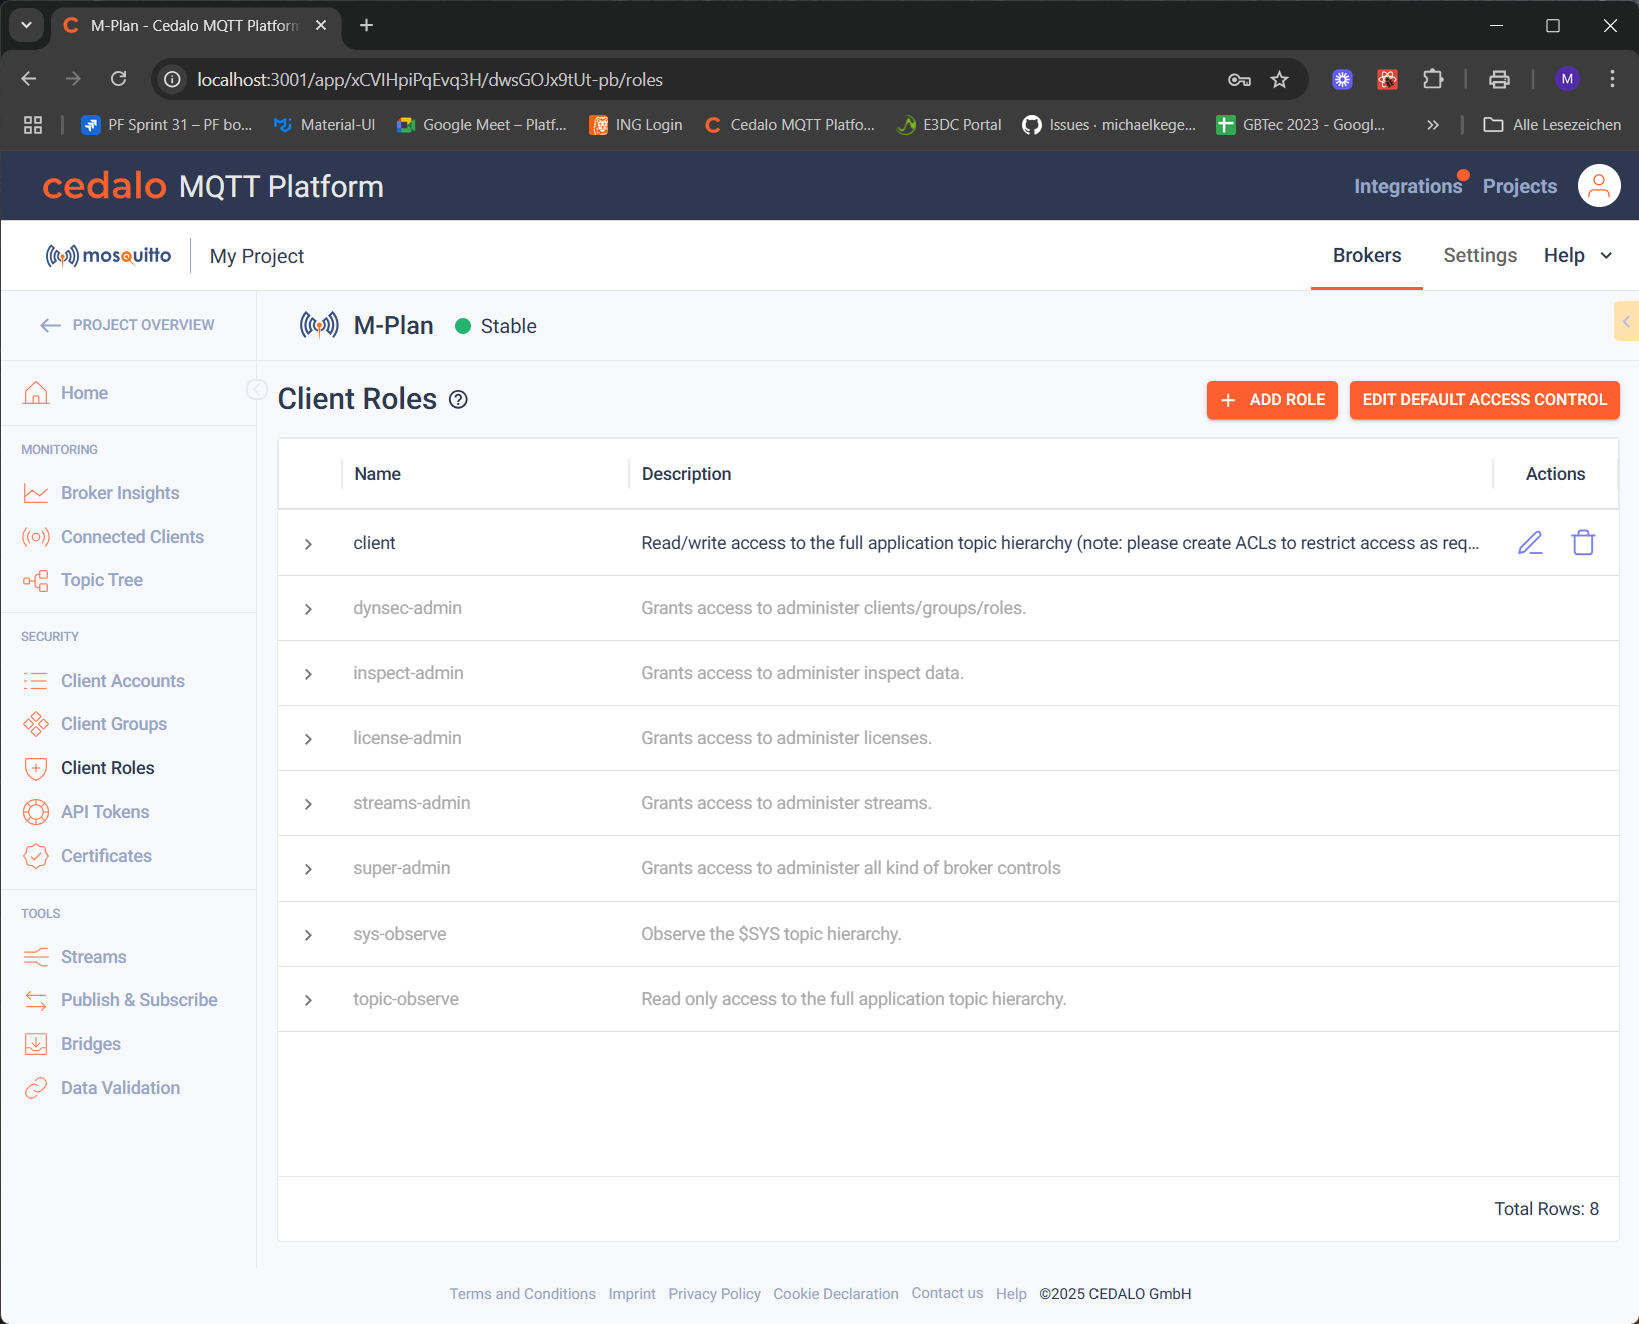Expand the super-admin role row

308,869
